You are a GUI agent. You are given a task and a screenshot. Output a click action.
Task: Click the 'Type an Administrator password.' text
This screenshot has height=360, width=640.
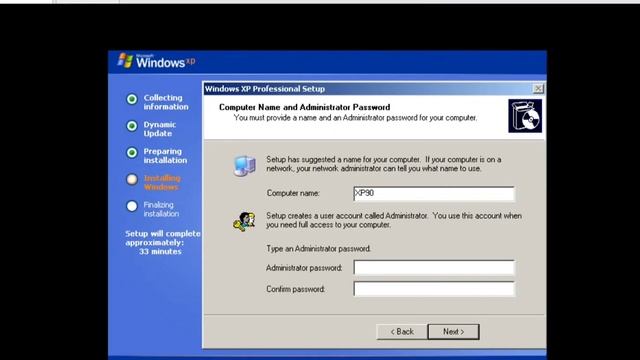(x=318, y=249)
